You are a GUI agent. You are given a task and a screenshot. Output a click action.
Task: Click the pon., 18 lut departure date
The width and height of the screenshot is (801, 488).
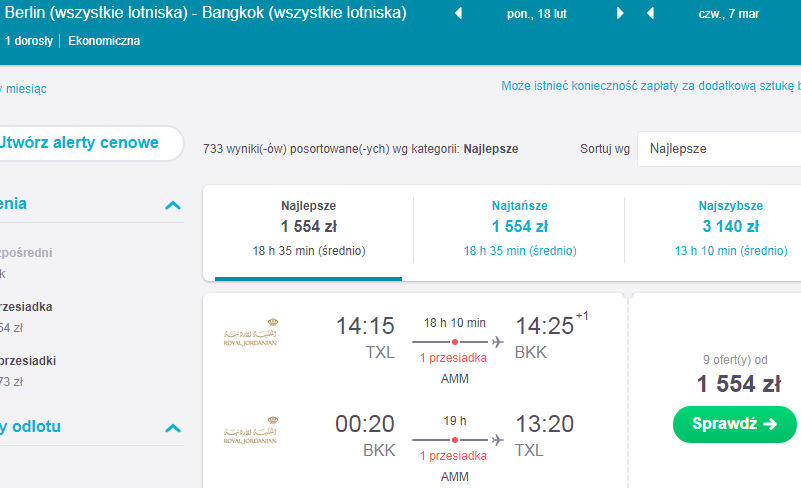pyautogui.click(x=536, y=14)
